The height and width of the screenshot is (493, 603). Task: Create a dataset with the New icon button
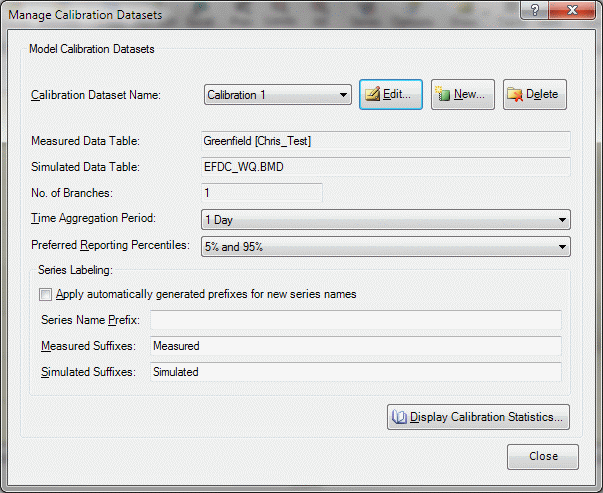point(462,95)
